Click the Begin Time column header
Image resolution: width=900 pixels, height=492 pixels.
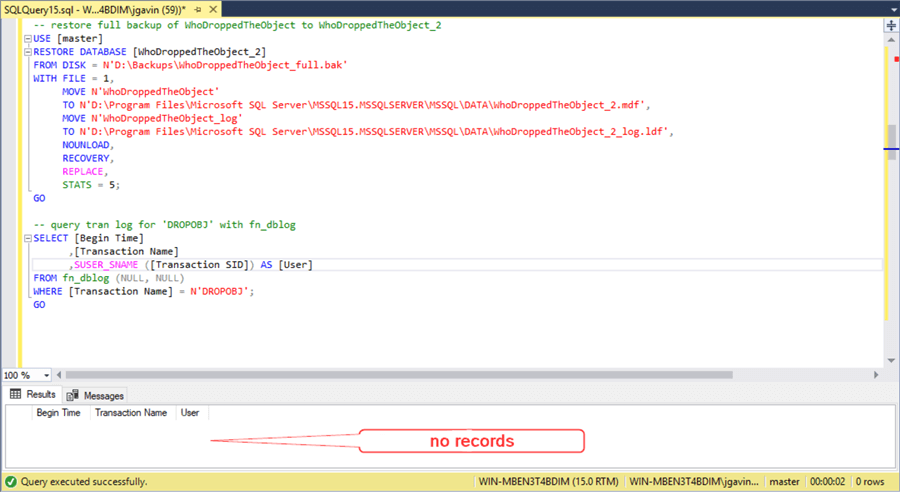(x=59, y=413)
